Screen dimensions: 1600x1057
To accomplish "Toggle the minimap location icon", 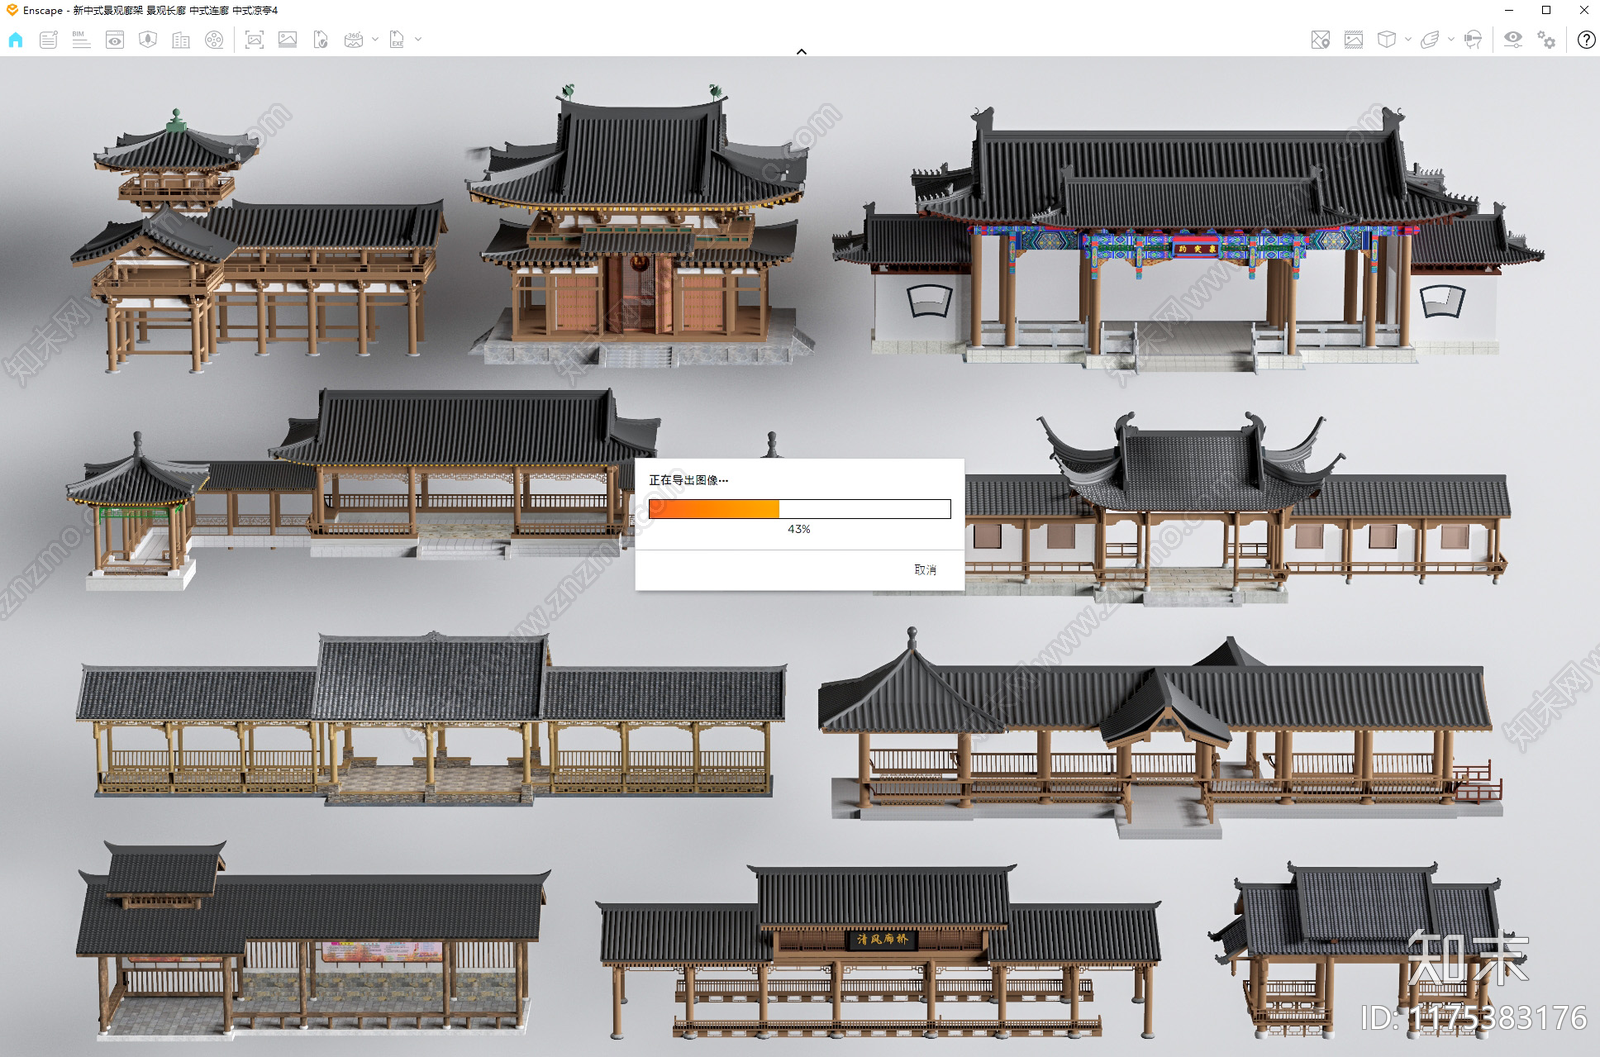I will [1321, 40].
